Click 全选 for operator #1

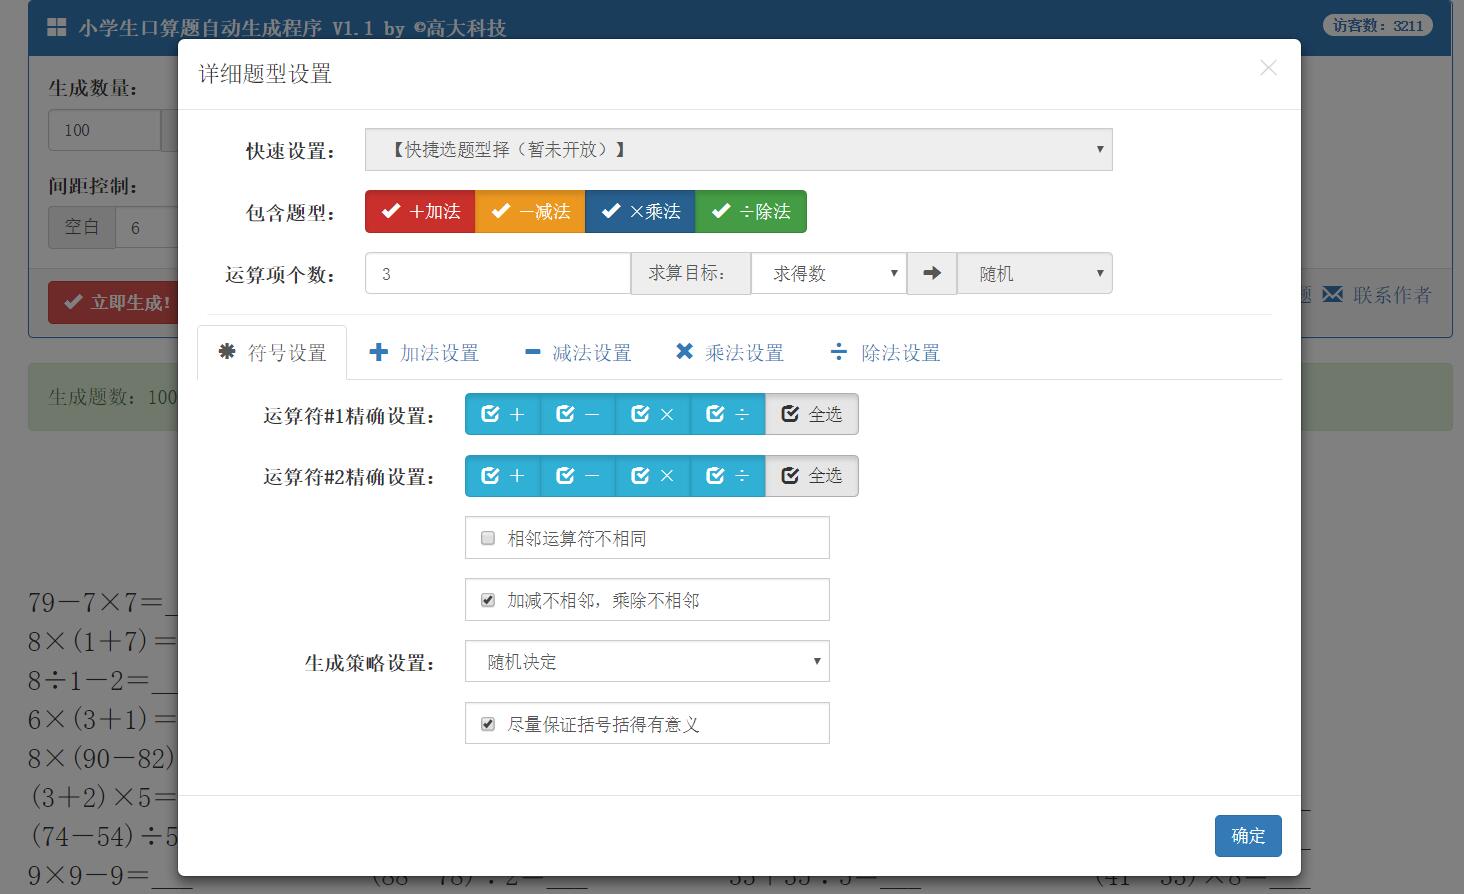pyautogui.click(x=812, y=414)
